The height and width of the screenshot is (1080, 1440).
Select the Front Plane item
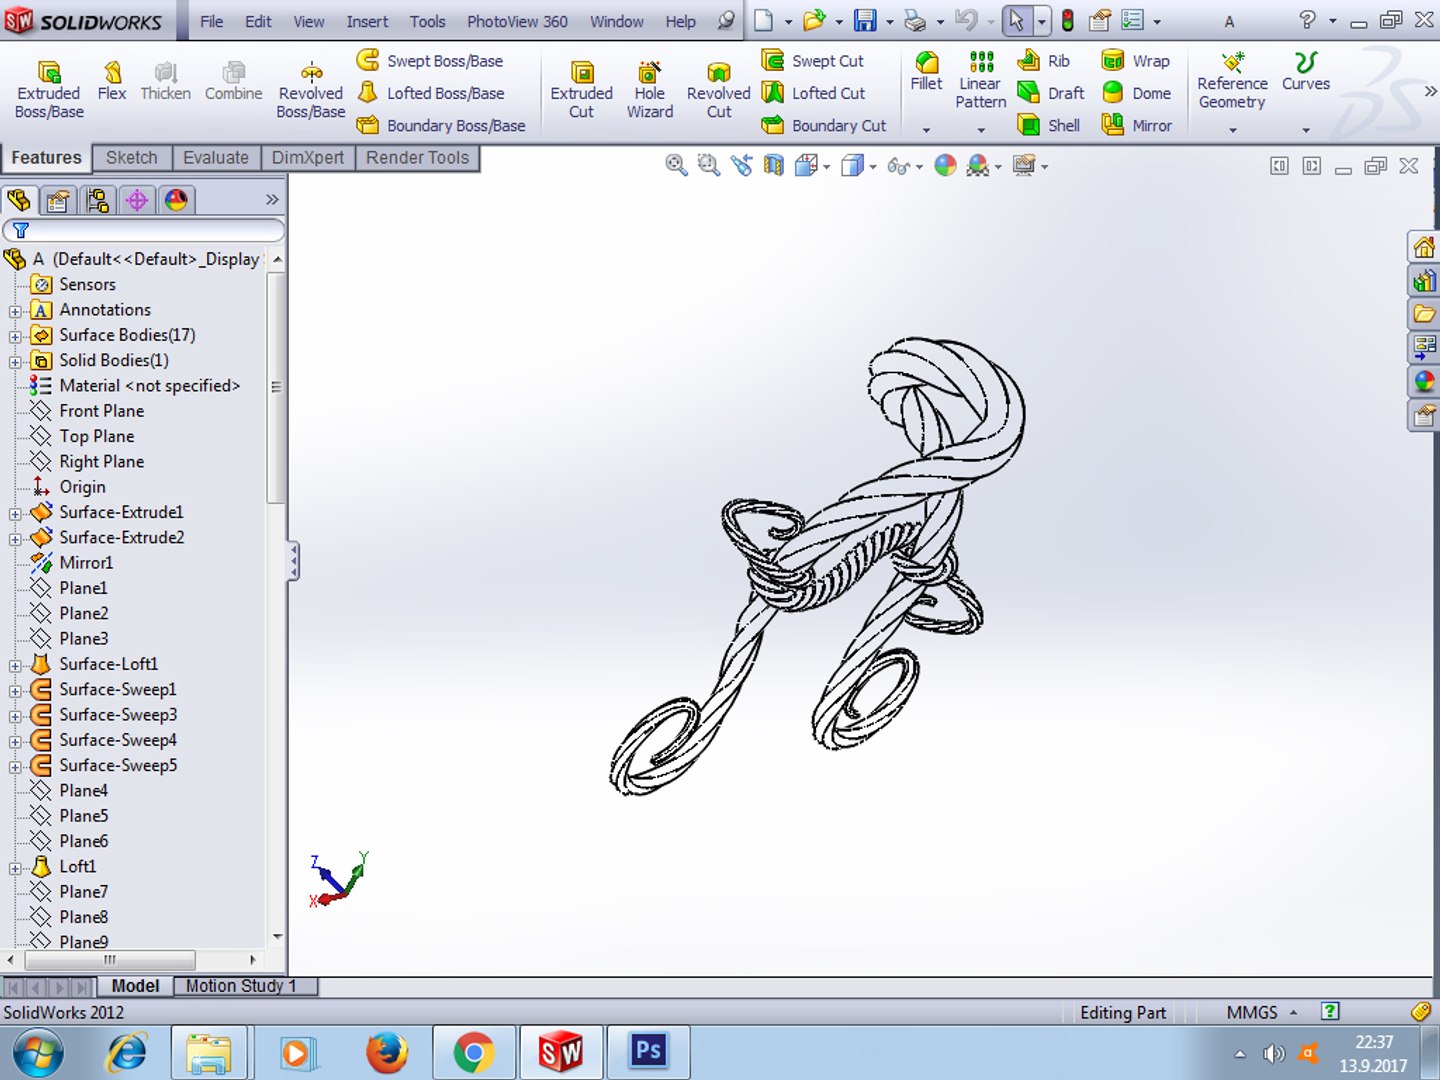(x=101, y=411)
